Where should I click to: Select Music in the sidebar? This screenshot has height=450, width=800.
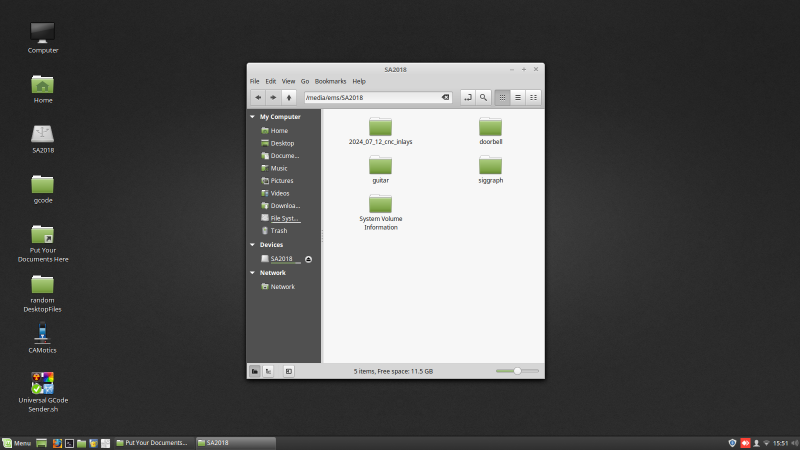[x=279, y=168]
